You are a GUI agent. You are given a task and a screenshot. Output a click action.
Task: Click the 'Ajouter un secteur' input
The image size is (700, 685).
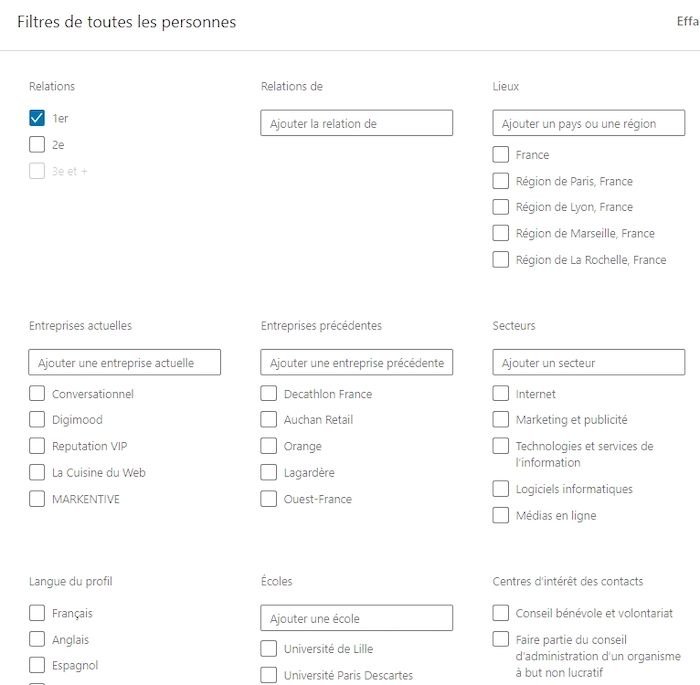588,362
